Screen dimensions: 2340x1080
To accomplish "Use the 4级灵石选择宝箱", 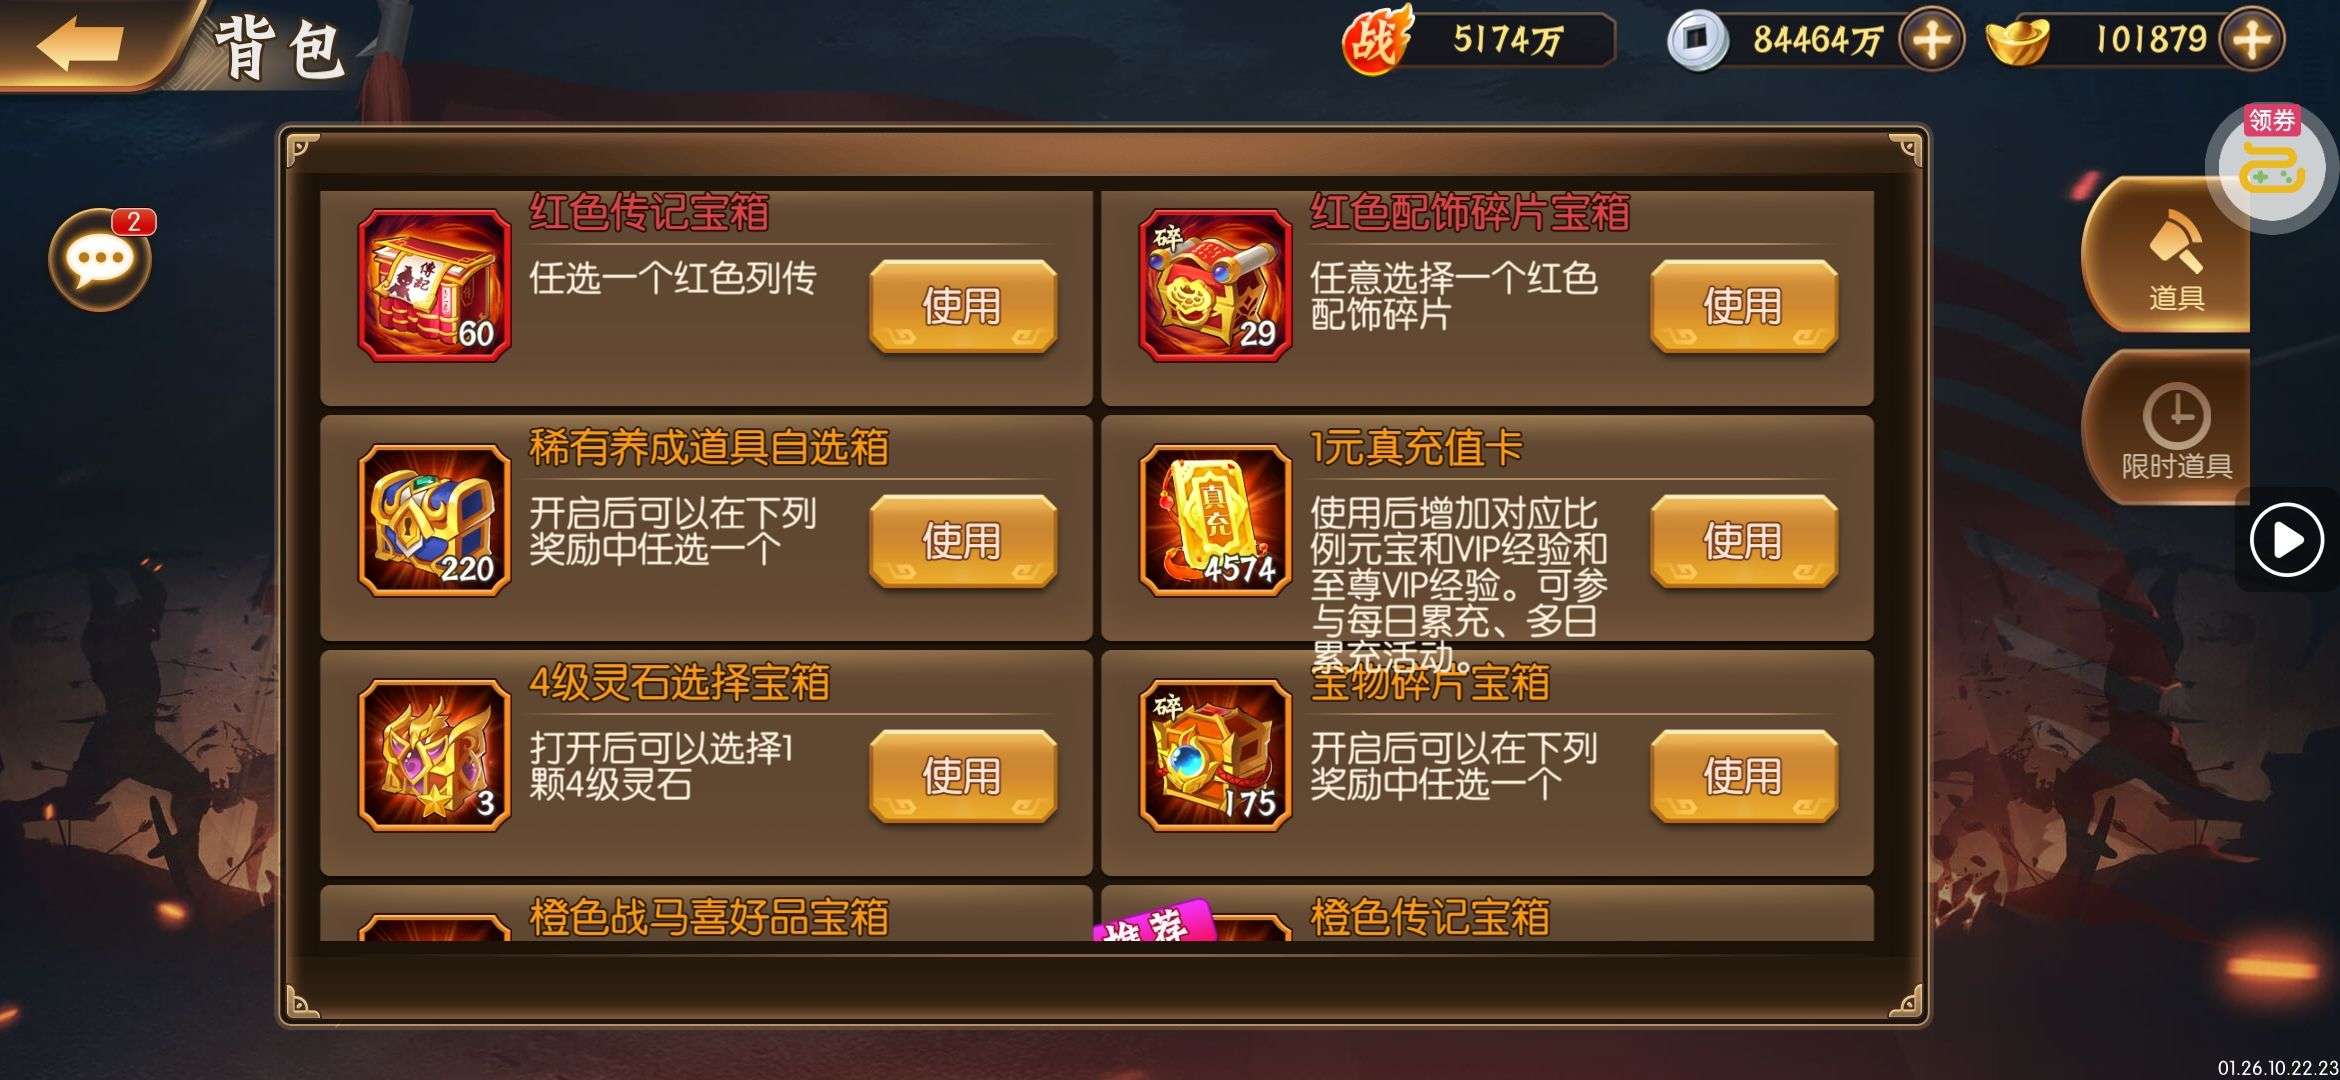I will tap(963, 776).
